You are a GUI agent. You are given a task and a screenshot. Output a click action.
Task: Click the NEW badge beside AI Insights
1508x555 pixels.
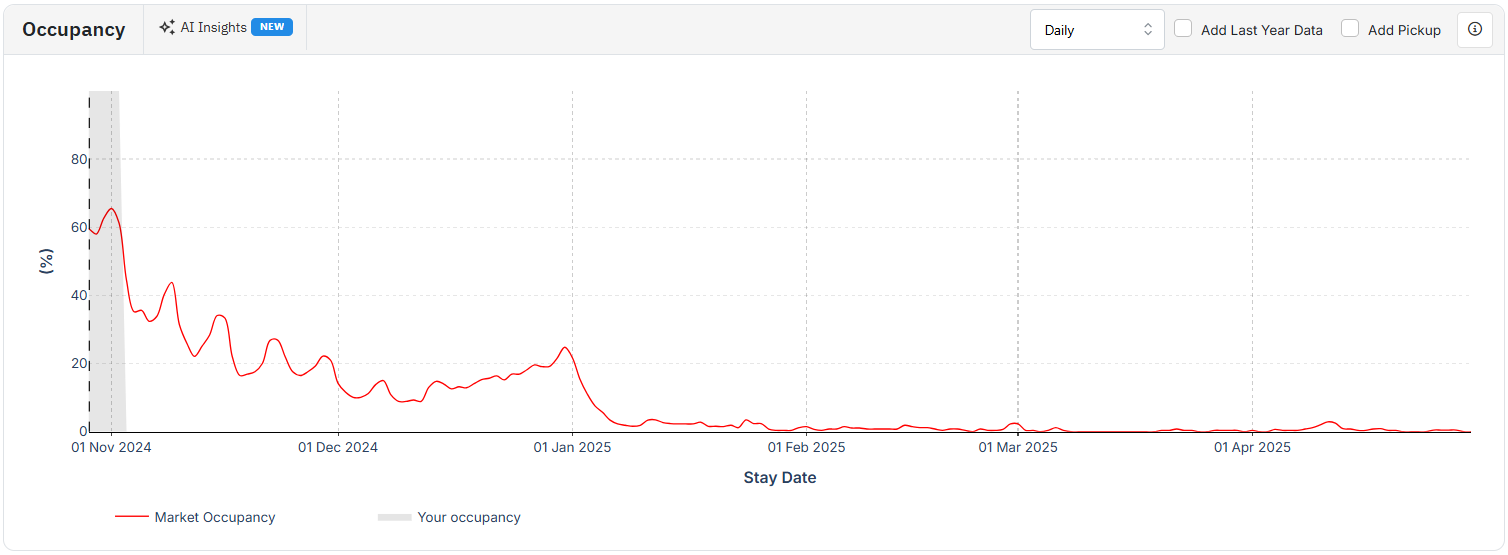[272, 27]
